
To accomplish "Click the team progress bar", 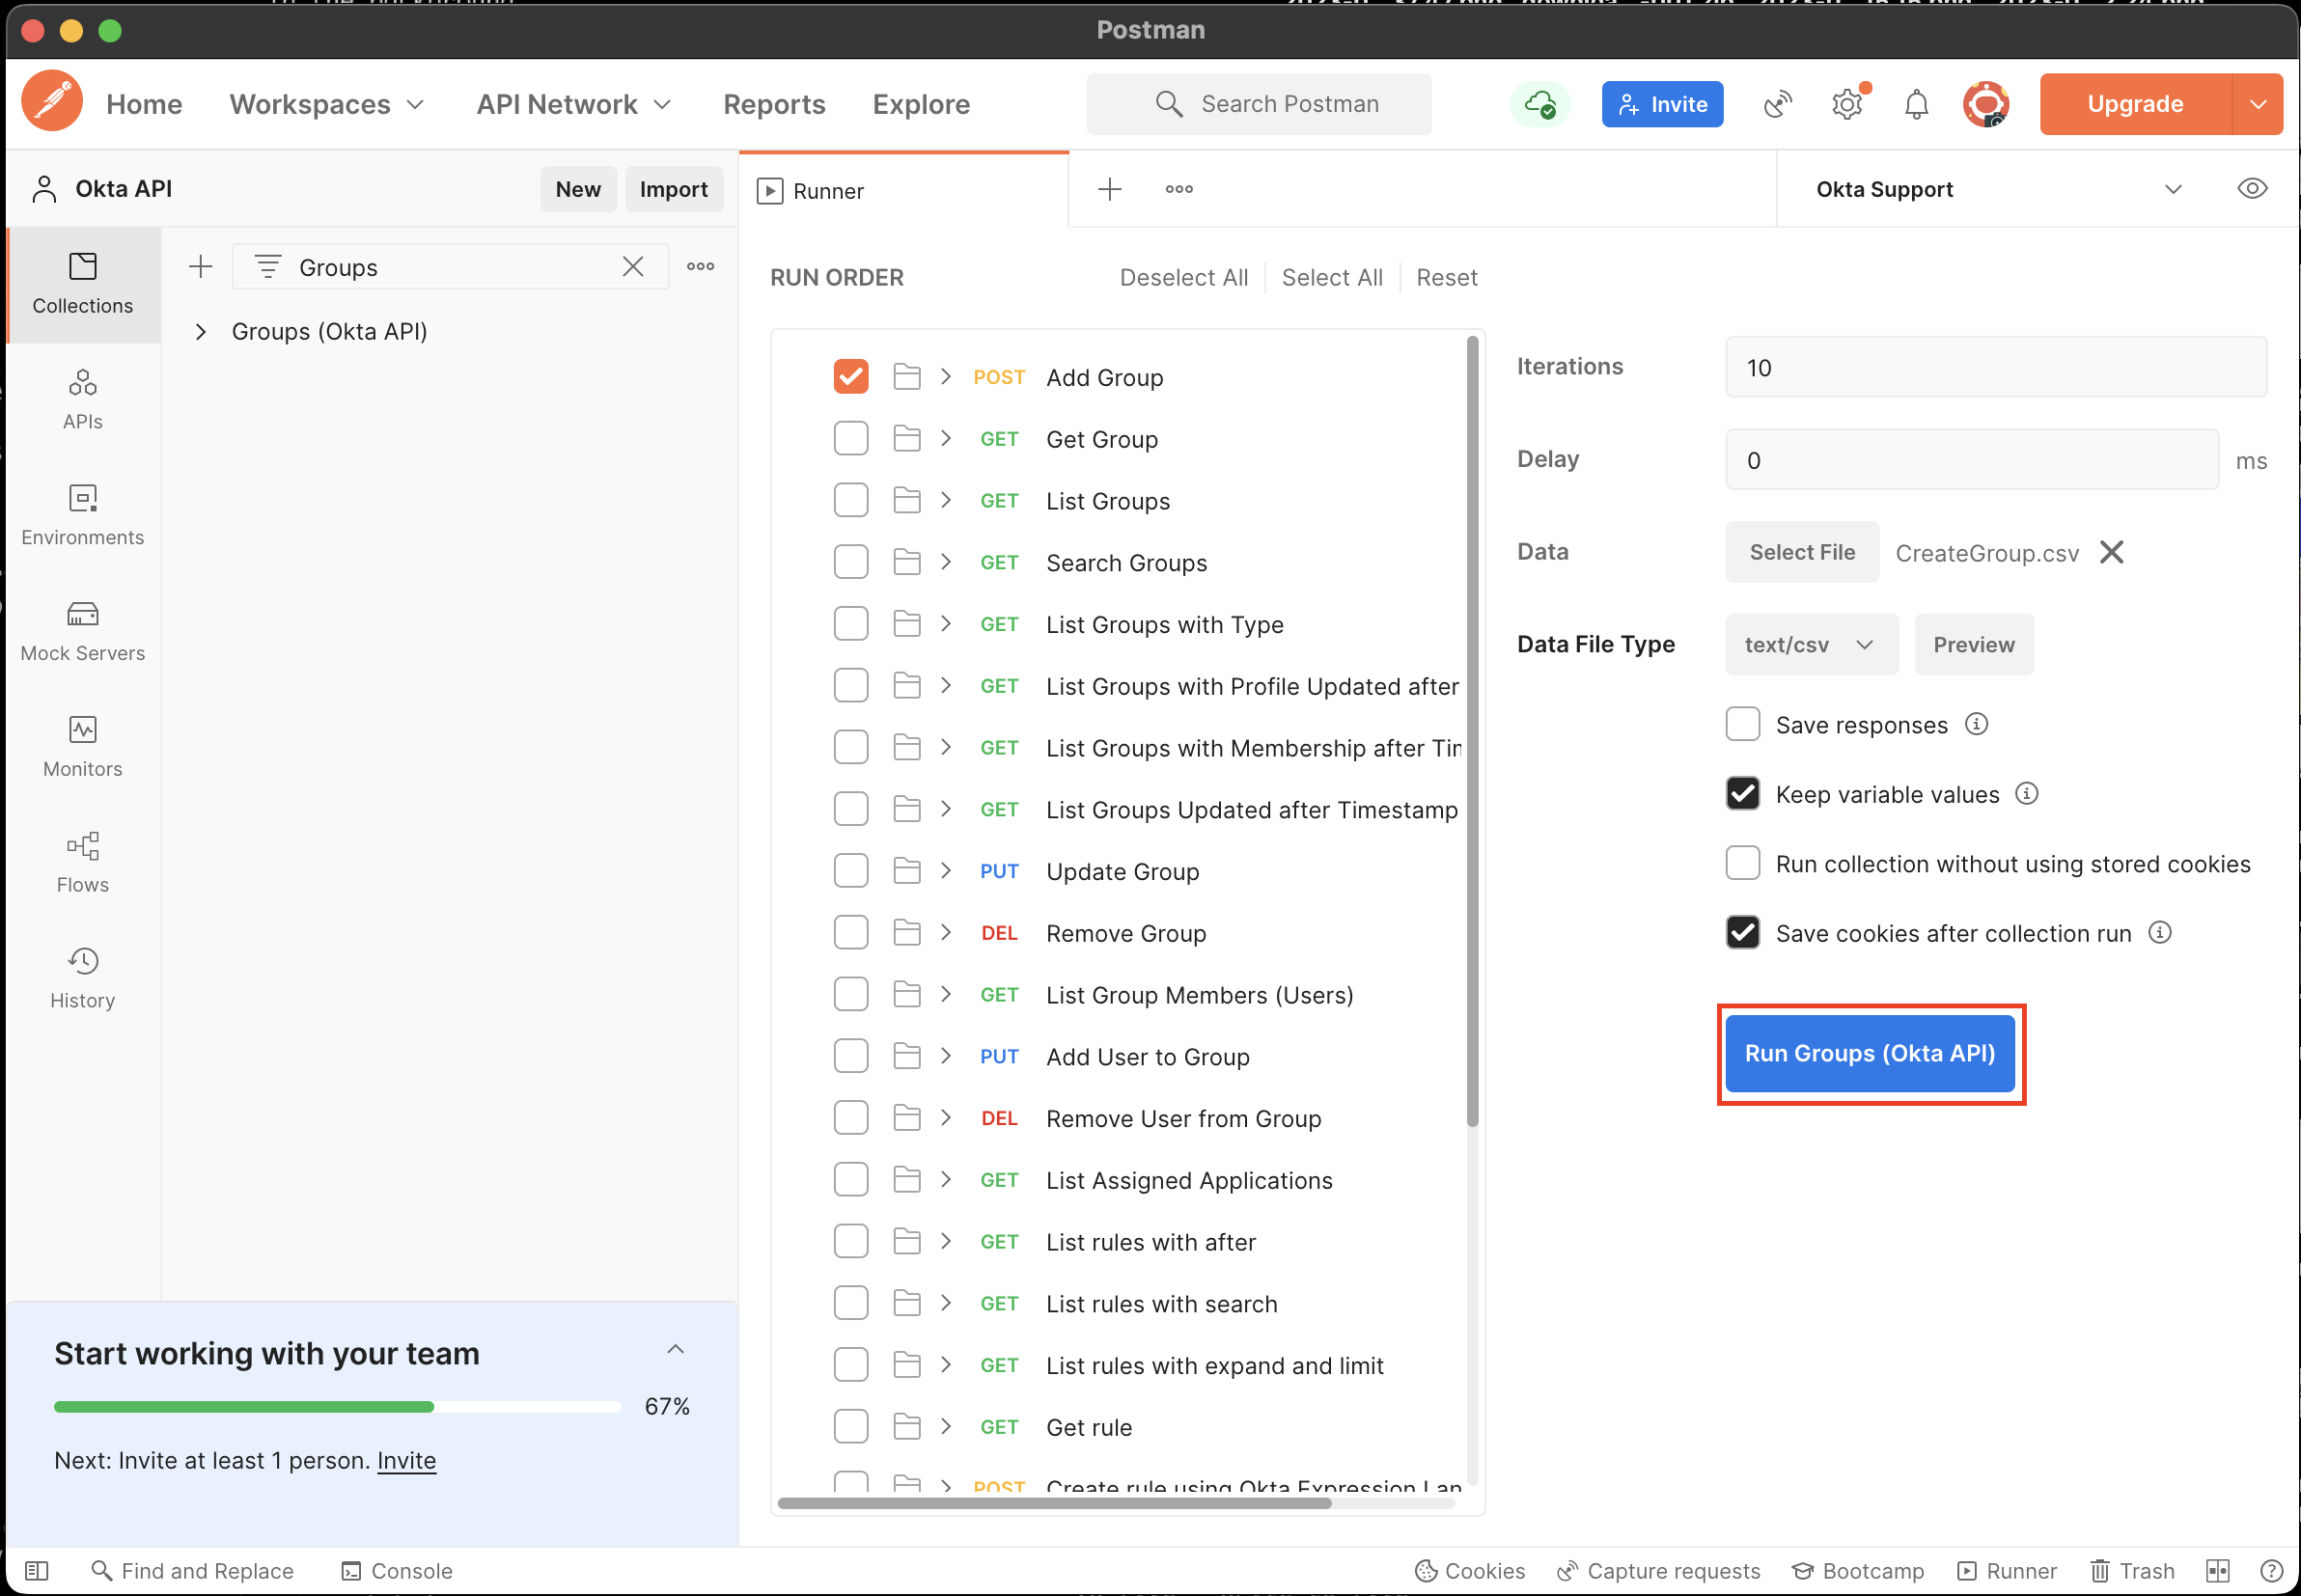I will 337,1406.
